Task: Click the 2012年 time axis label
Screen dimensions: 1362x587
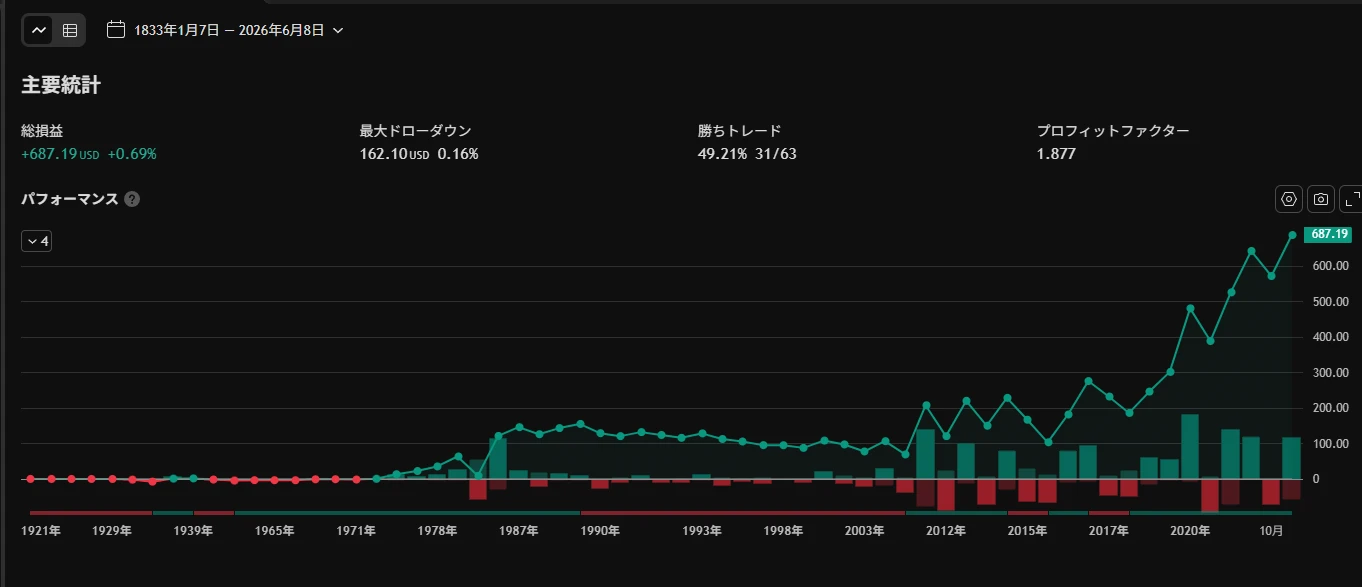Action: 946,531
